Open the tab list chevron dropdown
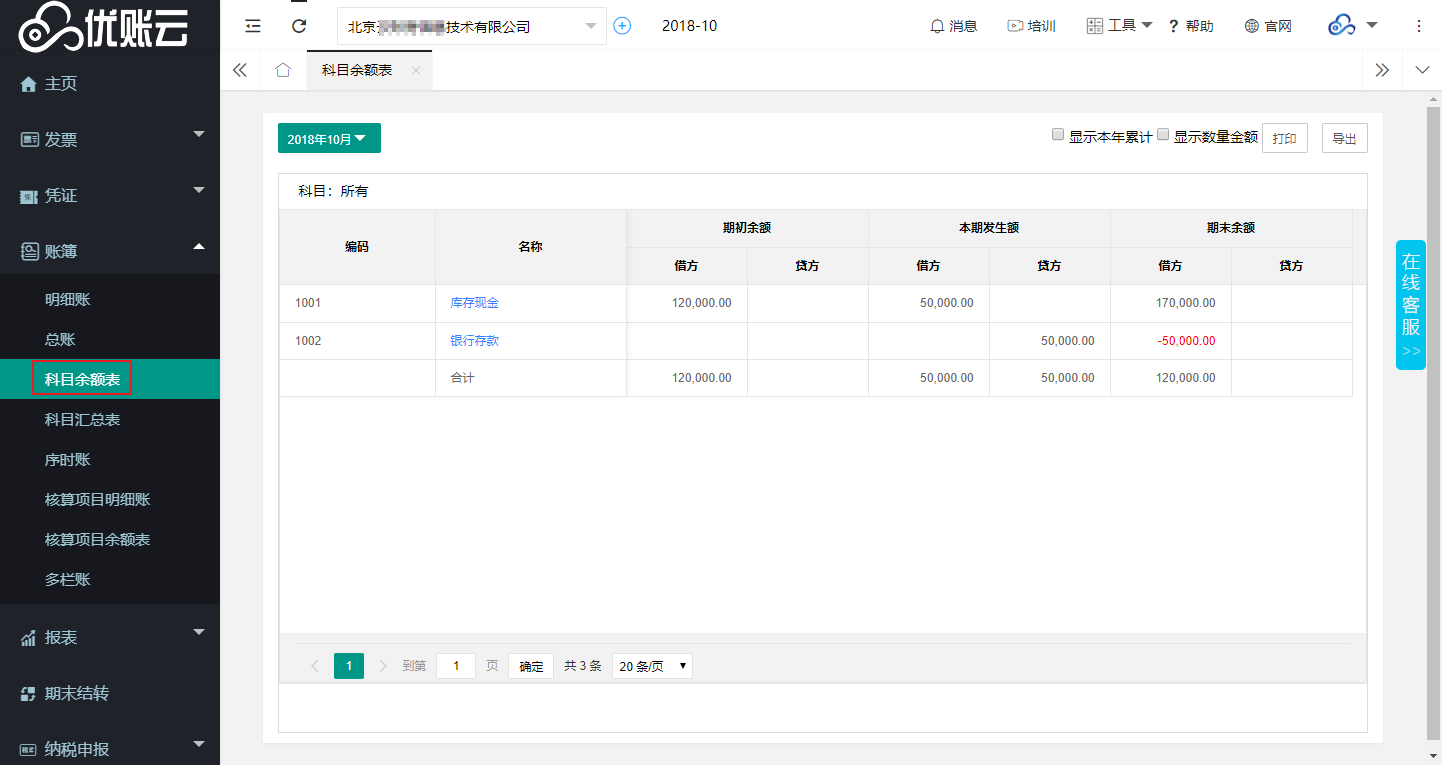The width and height of the screenshot is (1442, 765). coord(1423,70)
